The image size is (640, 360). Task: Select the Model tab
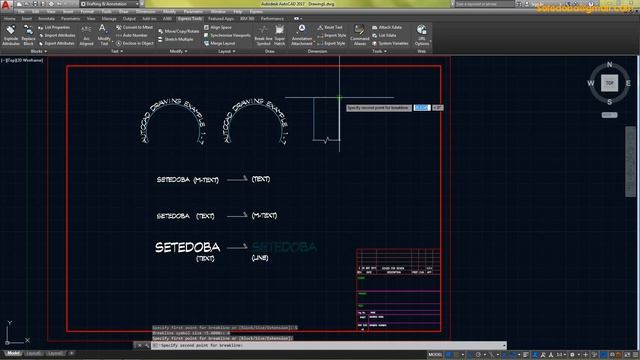tap(13, 353)
